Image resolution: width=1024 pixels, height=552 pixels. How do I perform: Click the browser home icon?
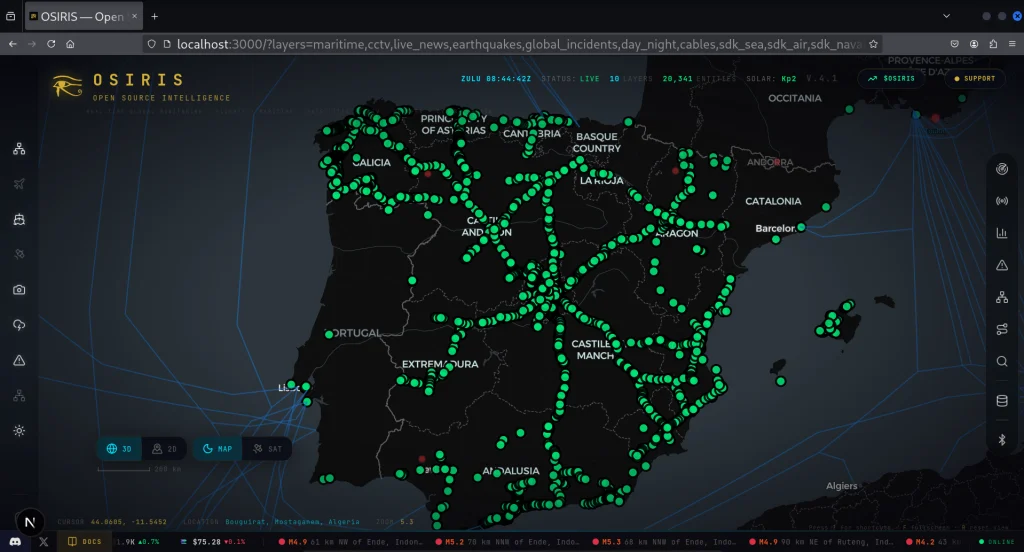[70, 44]
